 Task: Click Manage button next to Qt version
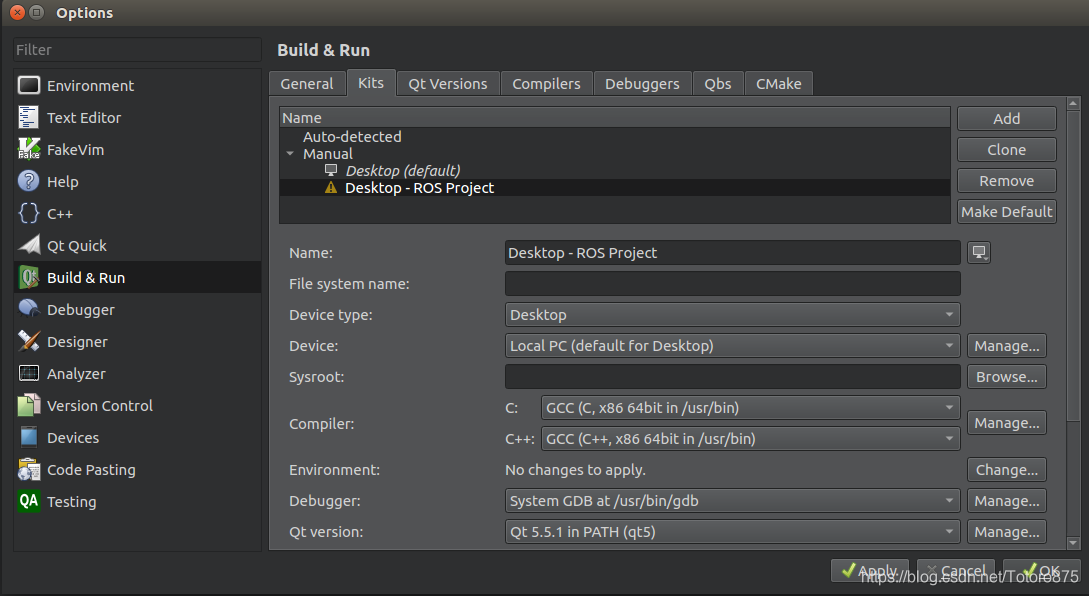1006,531
